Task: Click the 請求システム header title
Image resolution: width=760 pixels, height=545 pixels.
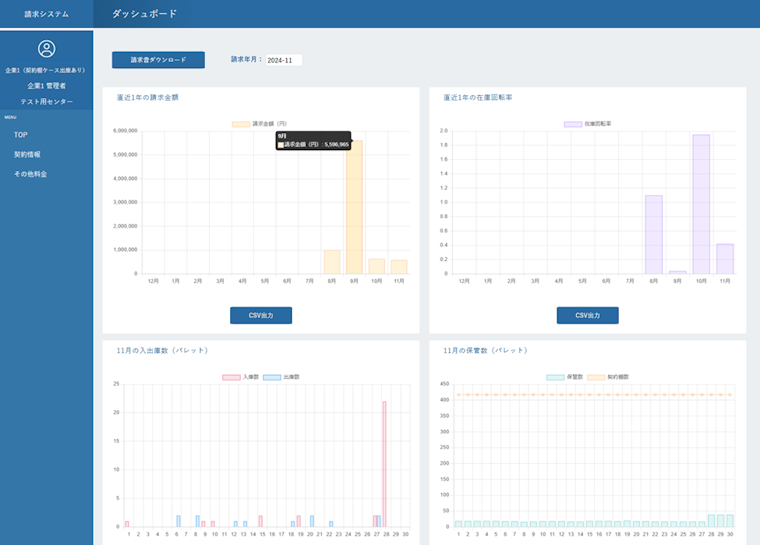Action: [46, 14]
